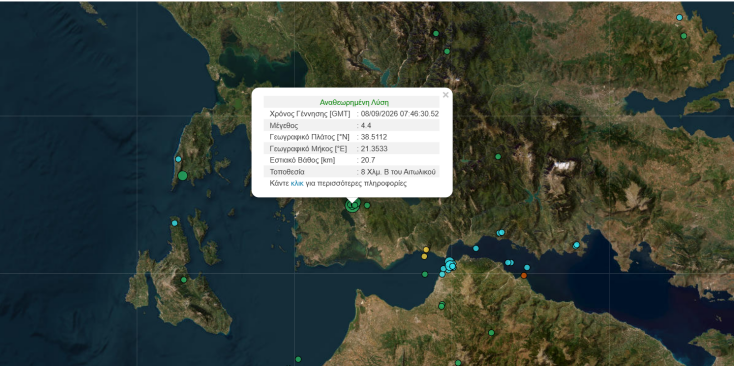Click the green marker inland in the northern Peloponnese
The height and width of the screenshot is (366, 734).
tap(491, 333)
